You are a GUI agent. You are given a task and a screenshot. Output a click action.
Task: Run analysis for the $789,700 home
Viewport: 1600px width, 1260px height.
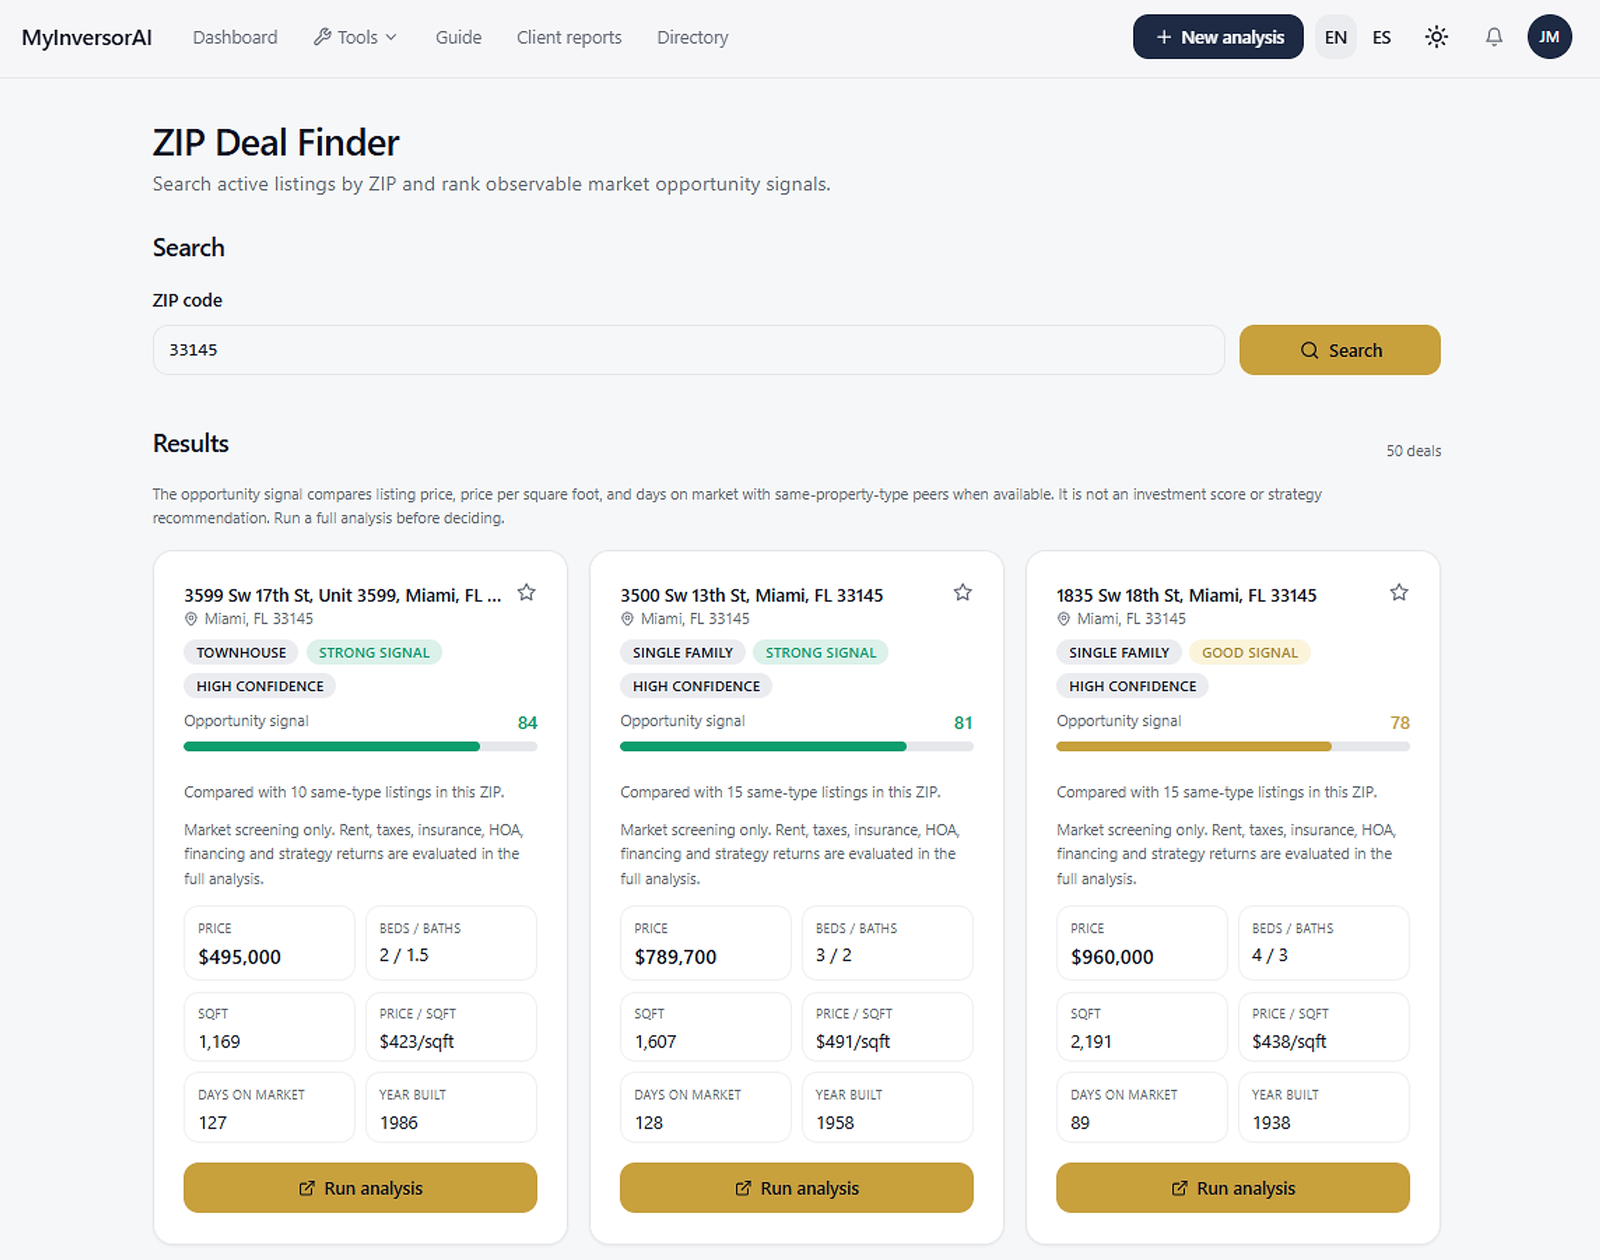tap(796, 1188)
